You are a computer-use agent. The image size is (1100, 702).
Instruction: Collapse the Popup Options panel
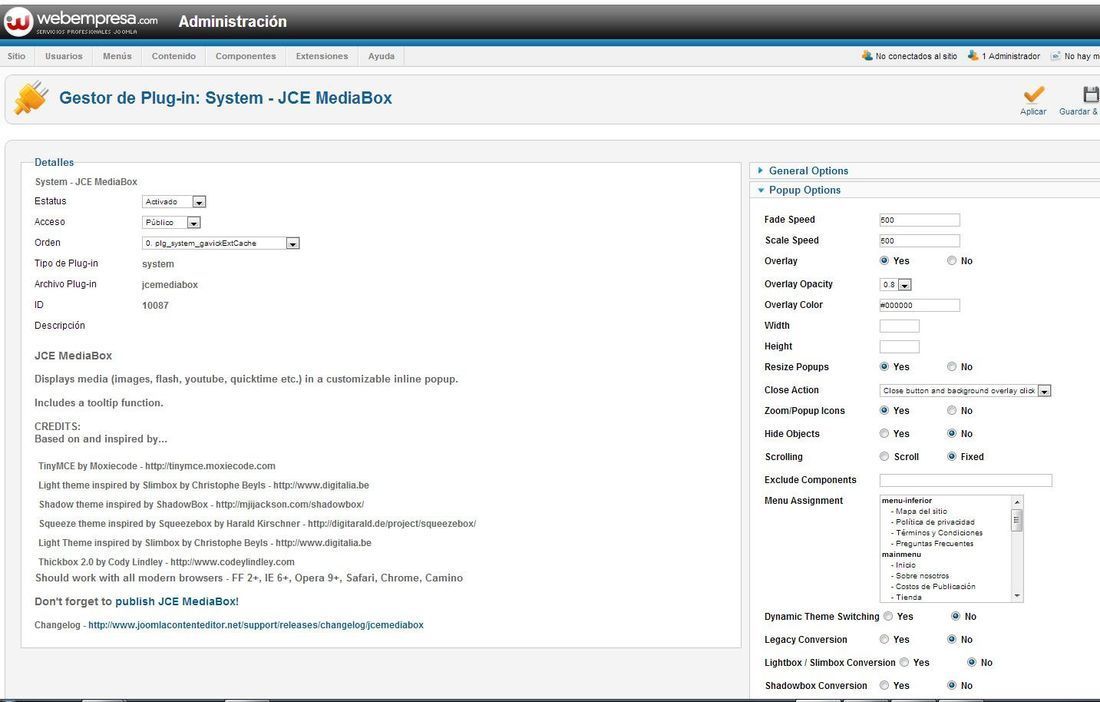pyautogui.click(x=804, y=190)
